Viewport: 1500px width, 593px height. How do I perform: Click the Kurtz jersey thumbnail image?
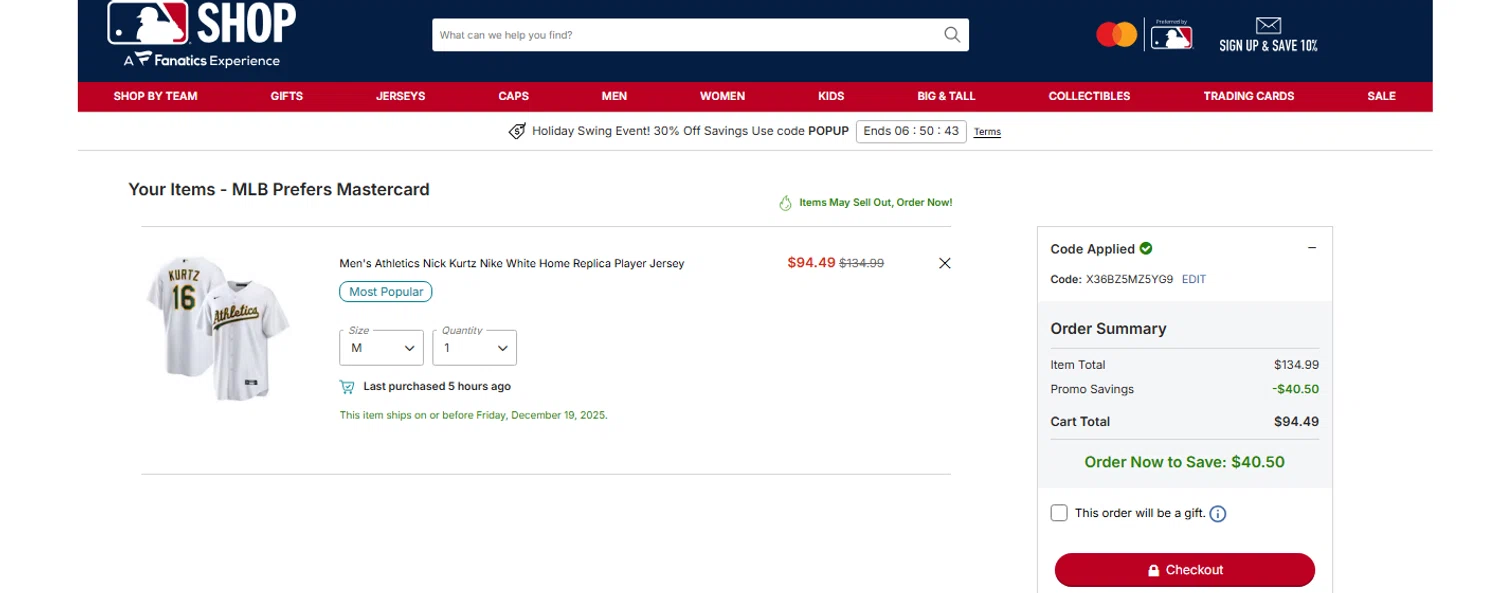tap(218, 329)
